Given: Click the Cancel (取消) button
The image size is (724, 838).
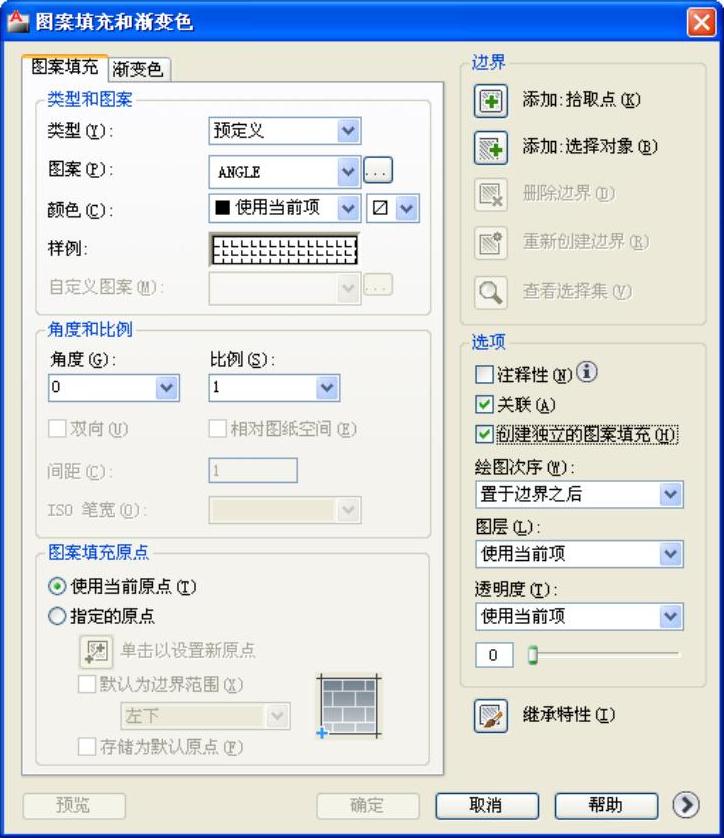Looking at the screenshot, I should (487, 805).
